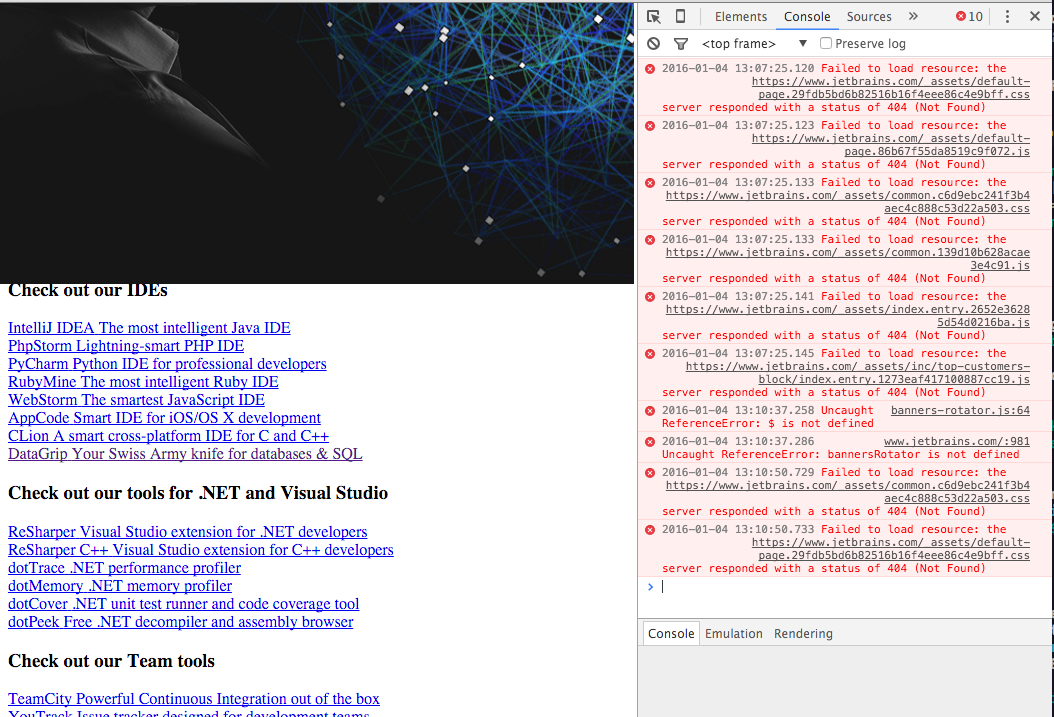The image size is (1054, 717).
Task: Open the Emulation drawer tab
Action: 733,634
